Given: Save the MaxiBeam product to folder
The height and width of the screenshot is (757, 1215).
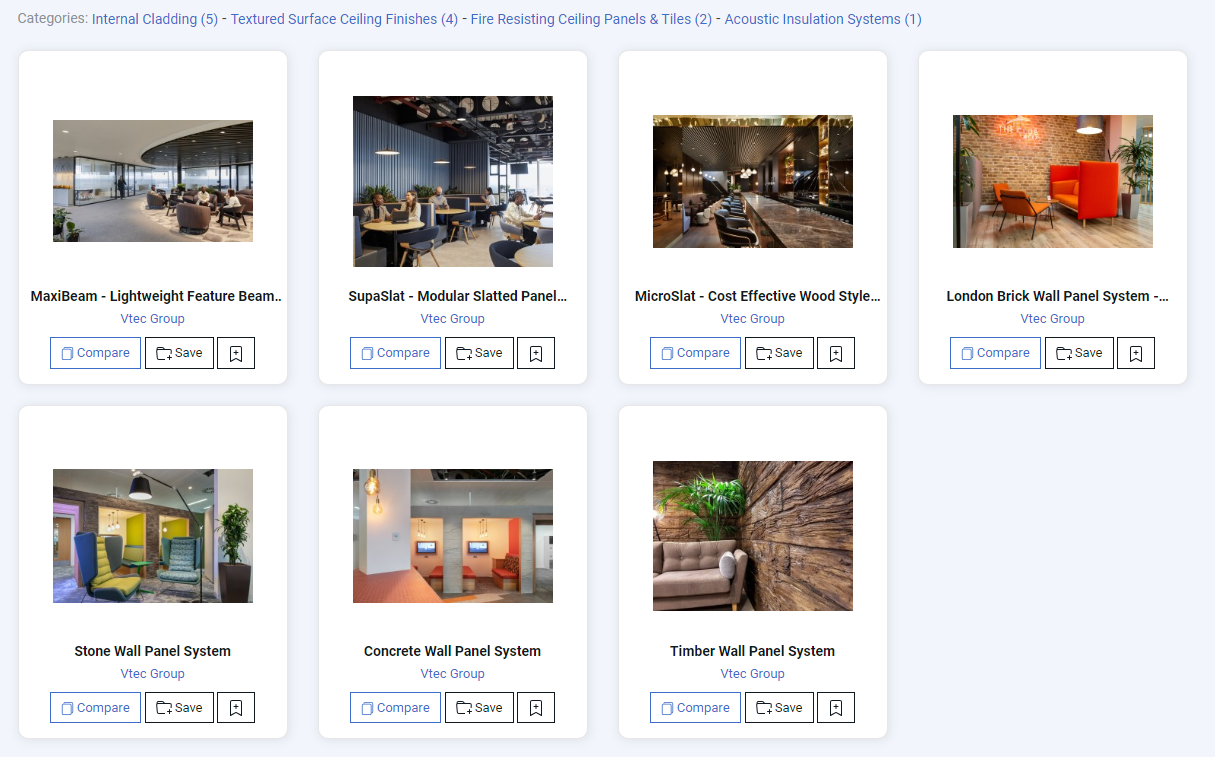Looking at the screenshot, I should [179, 353].
